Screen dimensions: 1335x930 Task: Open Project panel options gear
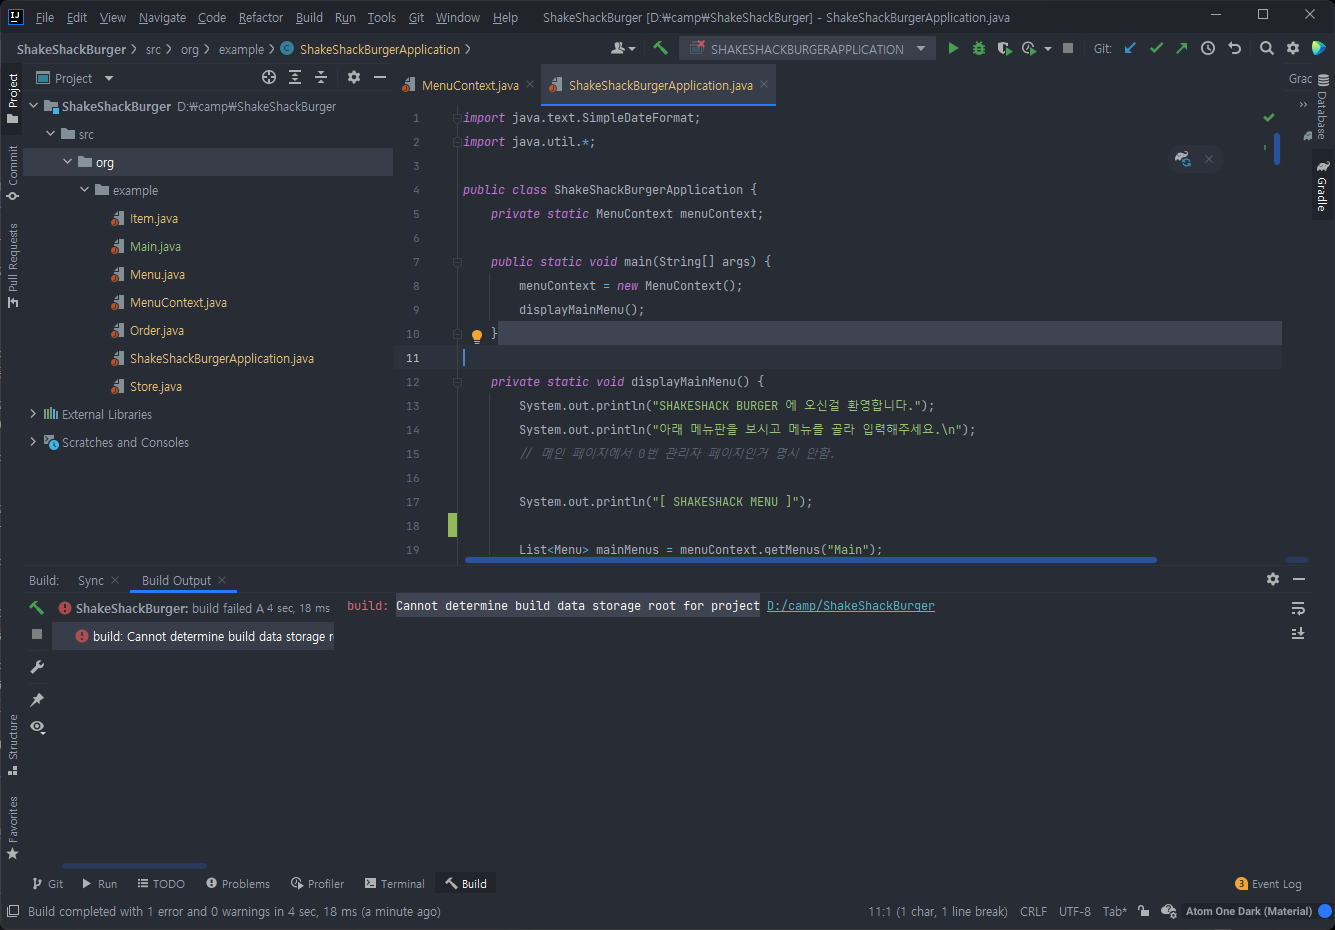(x=353, y=77)
